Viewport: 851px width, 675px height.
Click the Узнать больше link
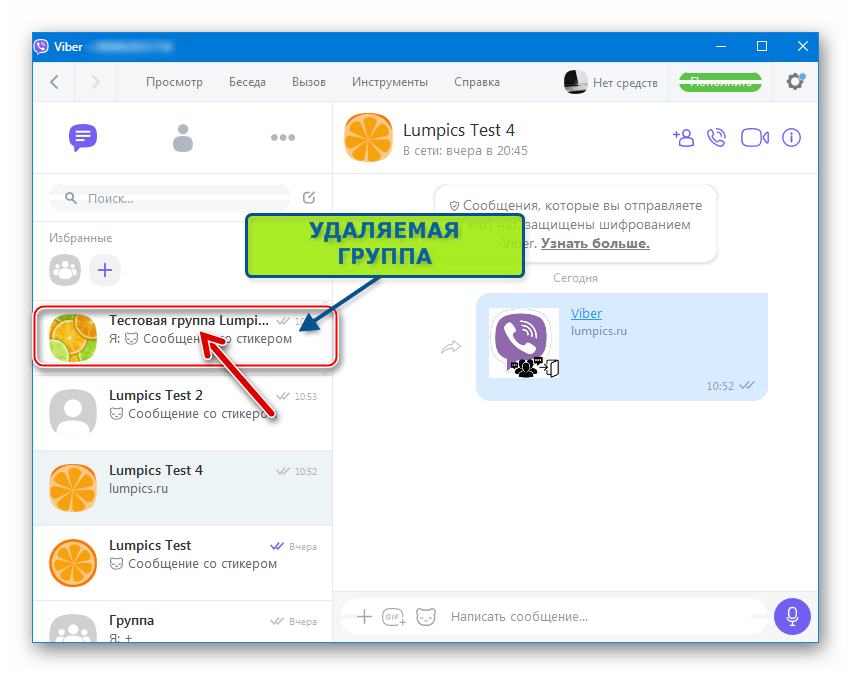pos(595,243)
